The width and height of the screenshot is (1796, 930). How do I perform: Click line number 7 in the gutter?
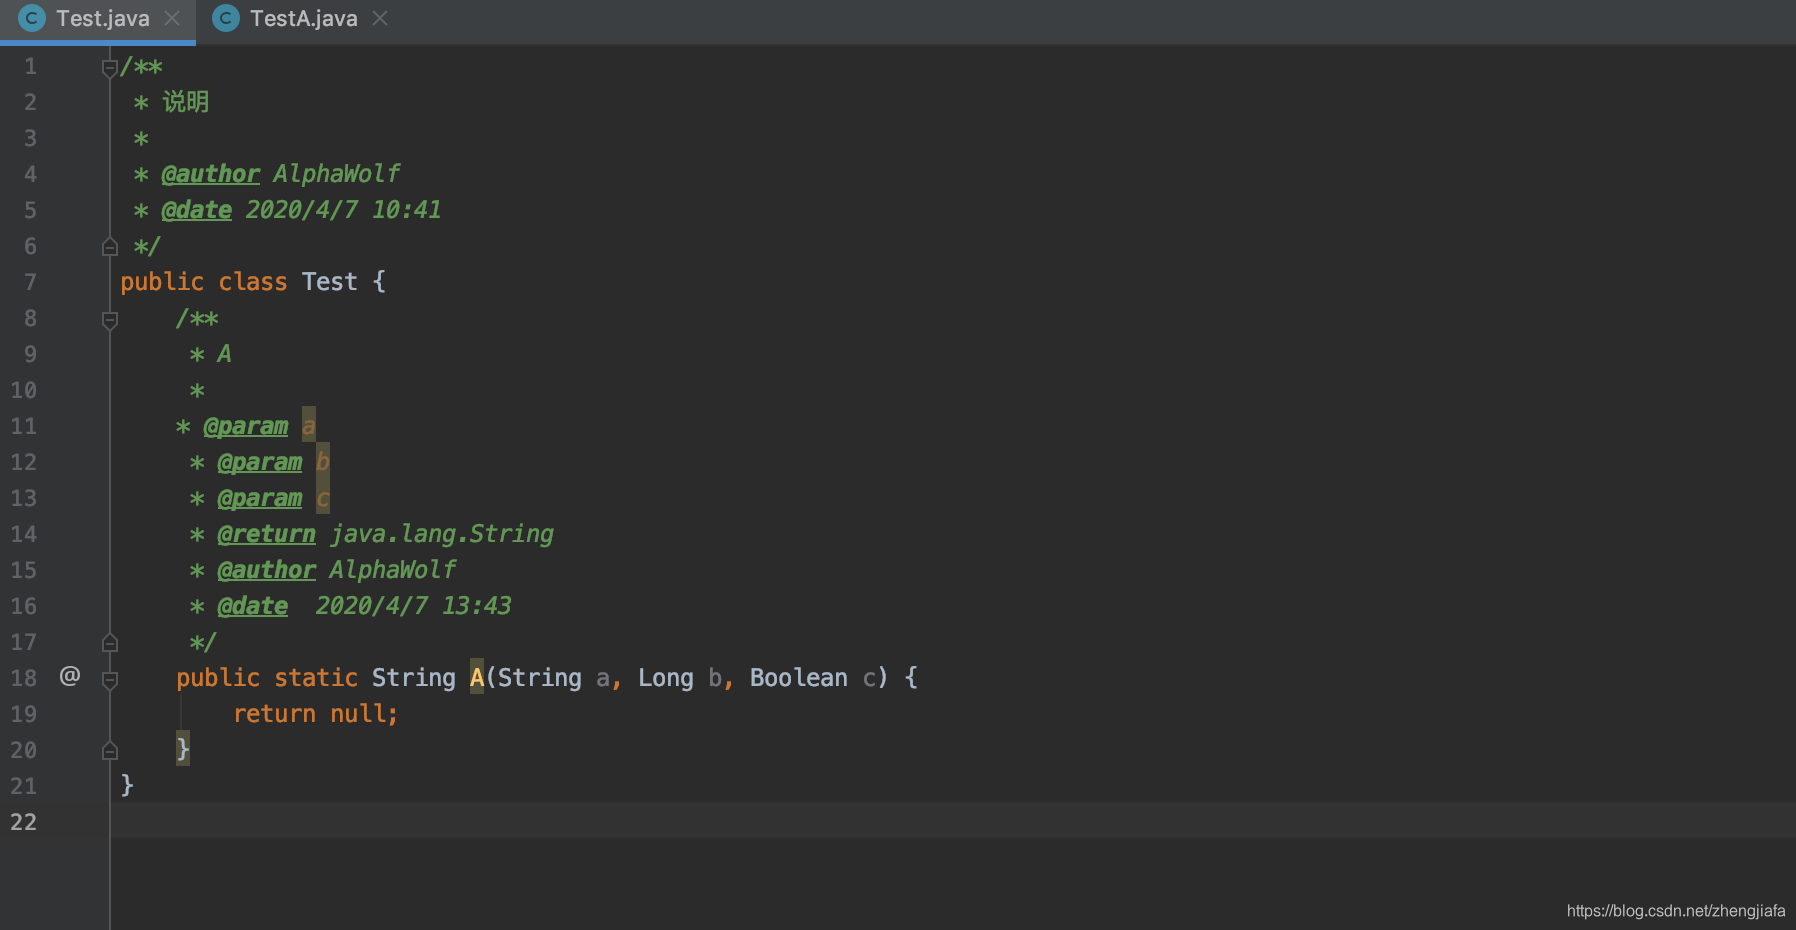pyautogui.click(x=30, y=282)
